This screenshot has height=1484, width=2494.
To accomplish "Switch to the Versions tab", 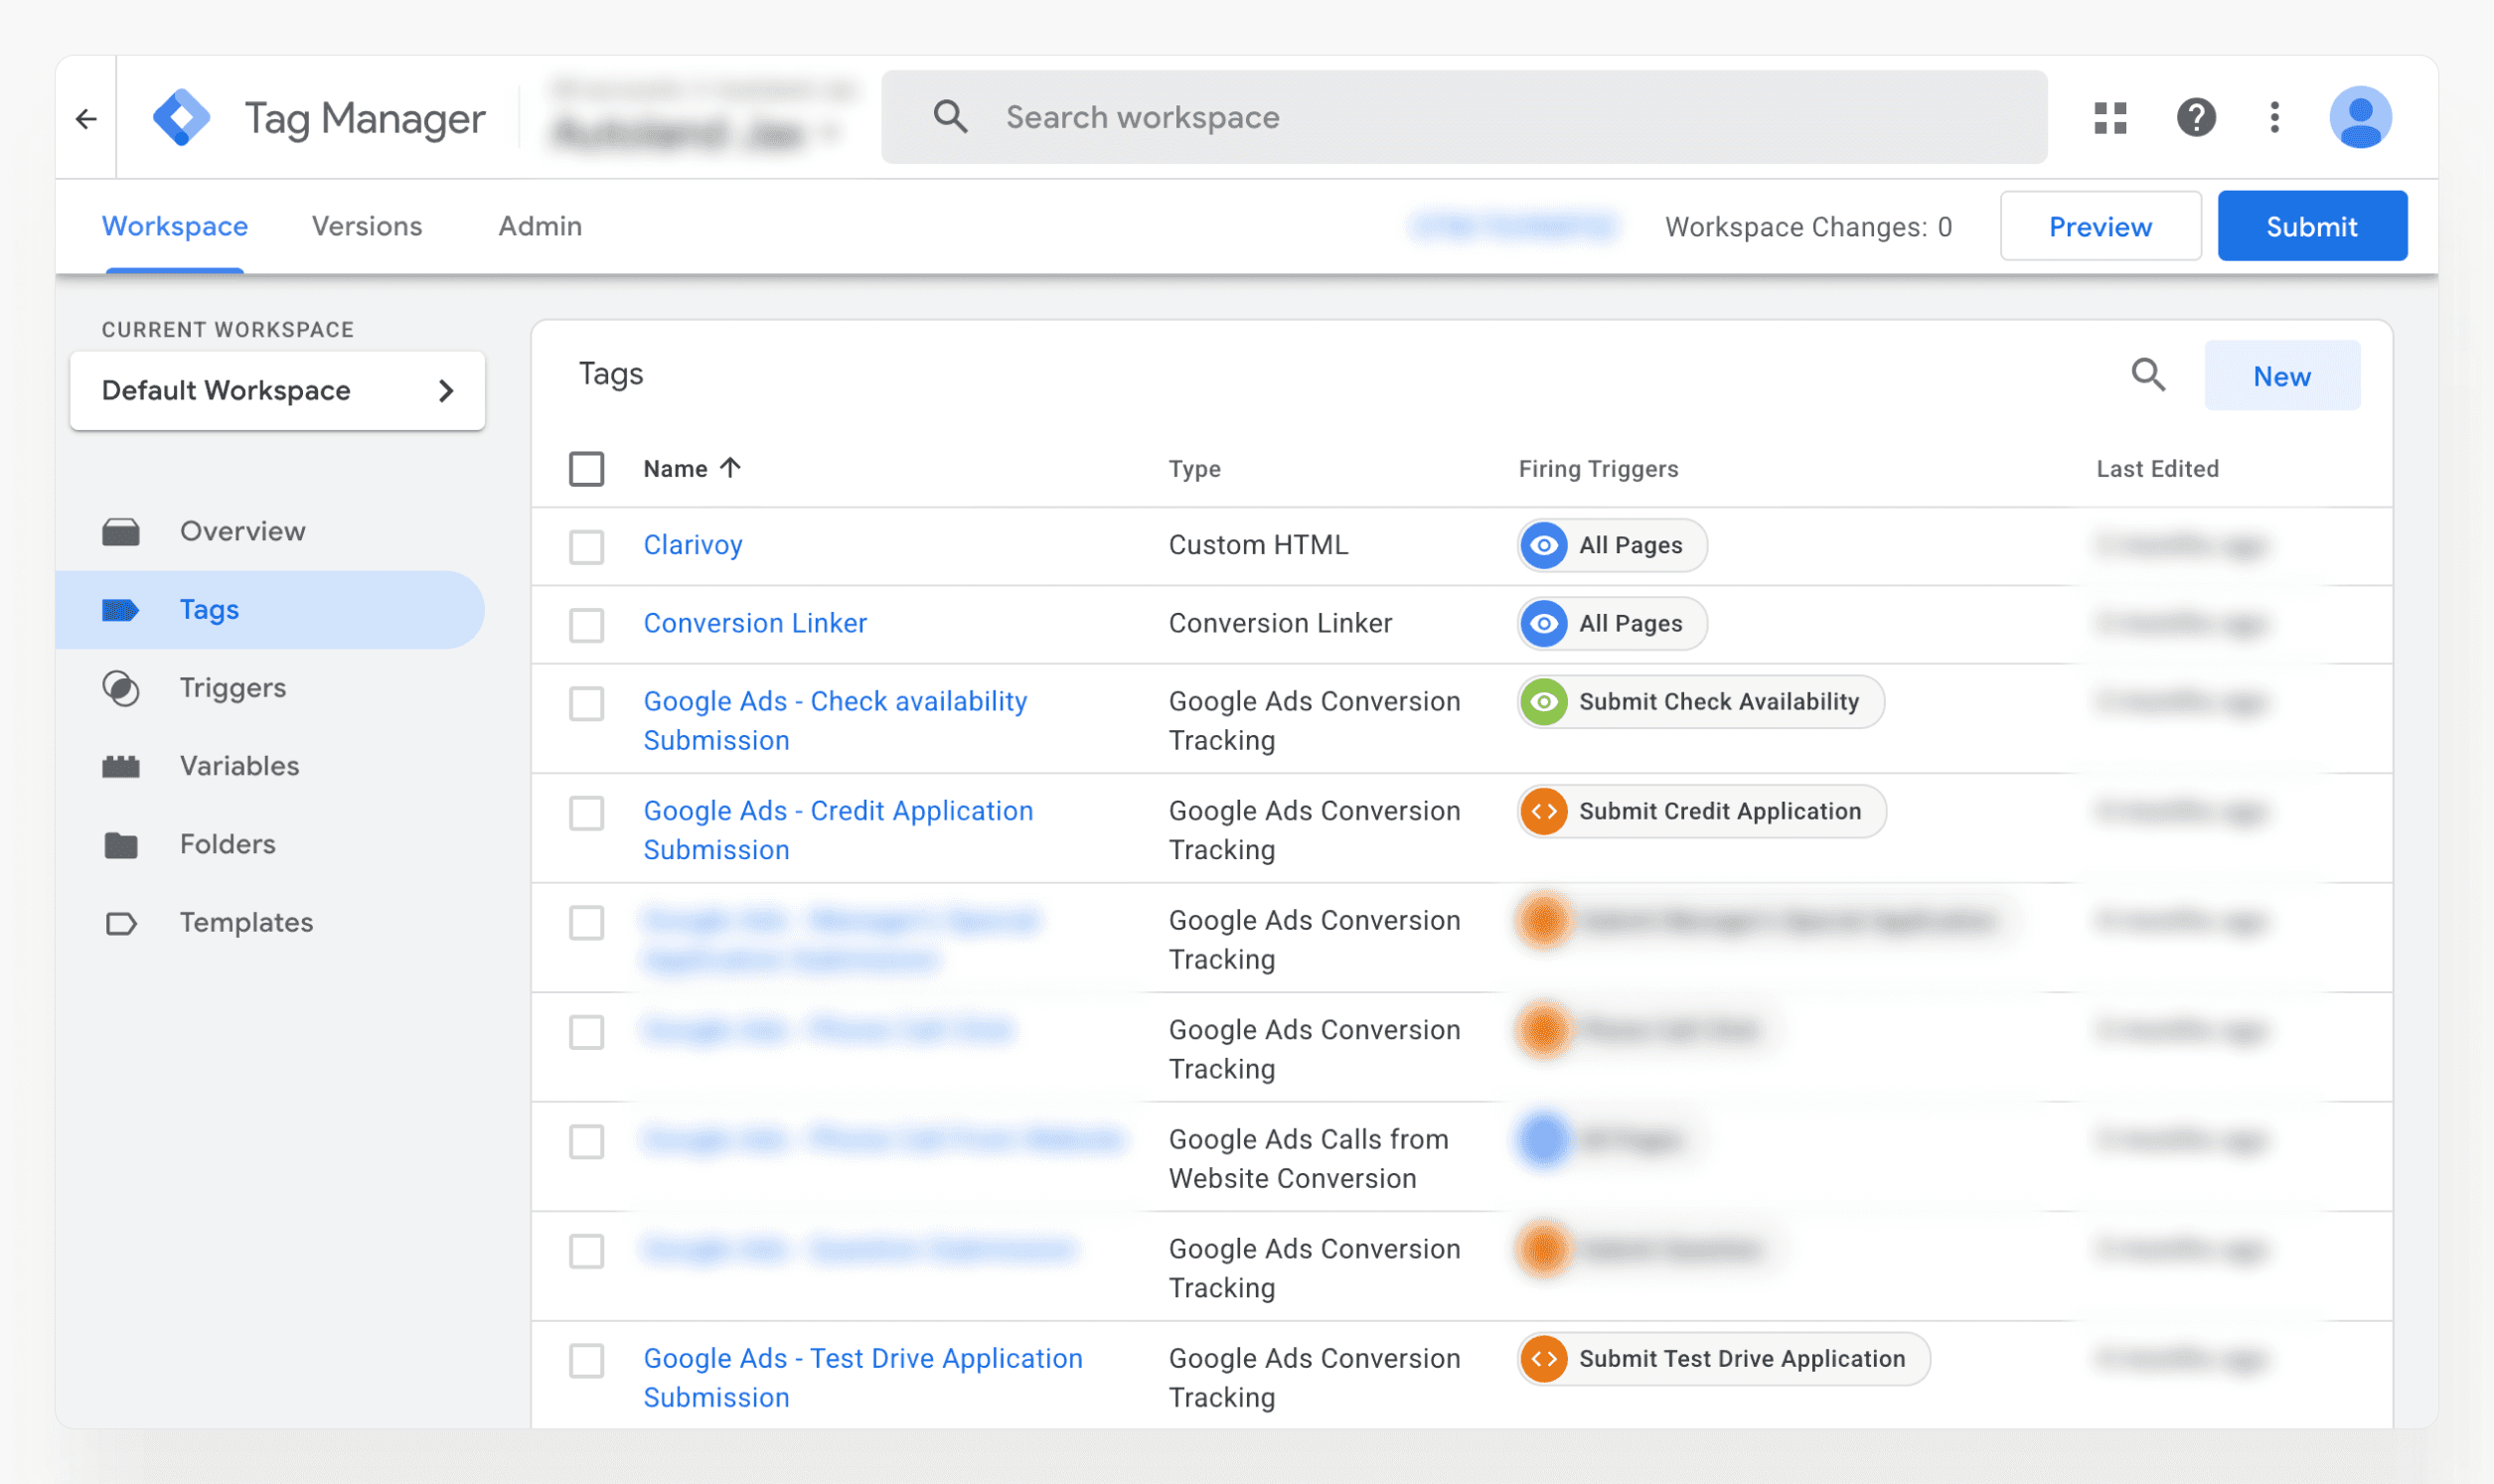I will (366, 226).
